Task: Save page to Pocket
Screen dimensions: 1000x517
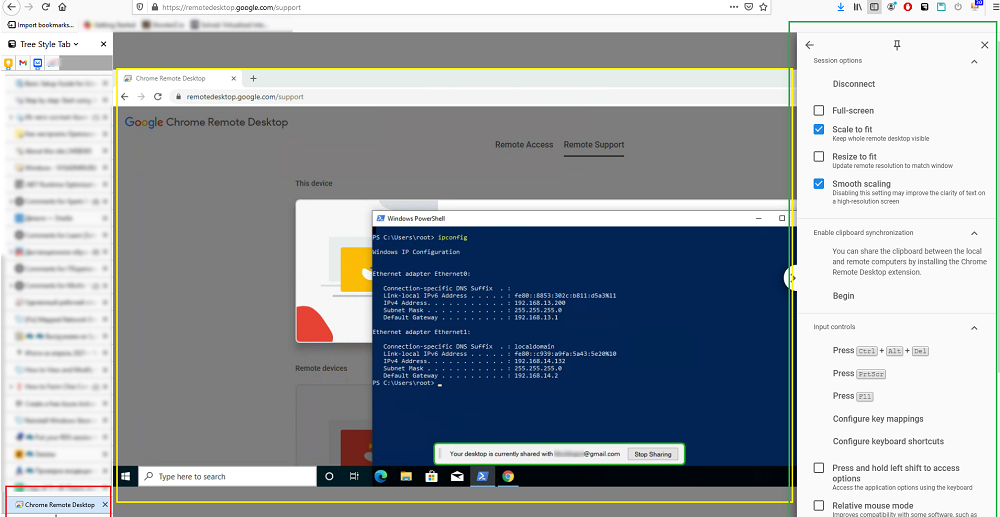Action: pyautogui.click(x=749, y=8)
